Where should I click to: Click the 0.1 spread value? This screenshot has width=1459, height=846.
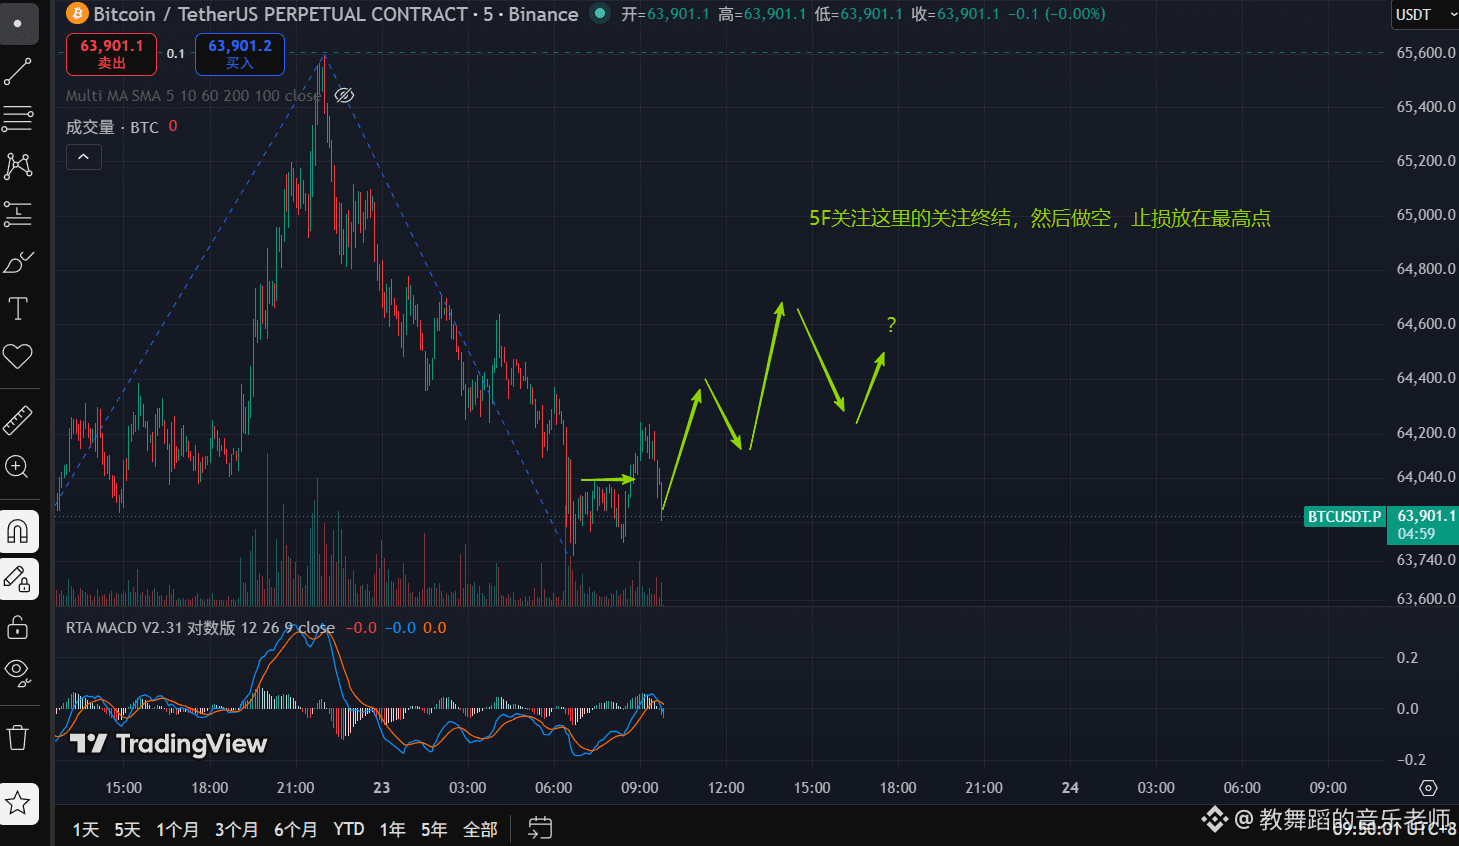(176, 54)
